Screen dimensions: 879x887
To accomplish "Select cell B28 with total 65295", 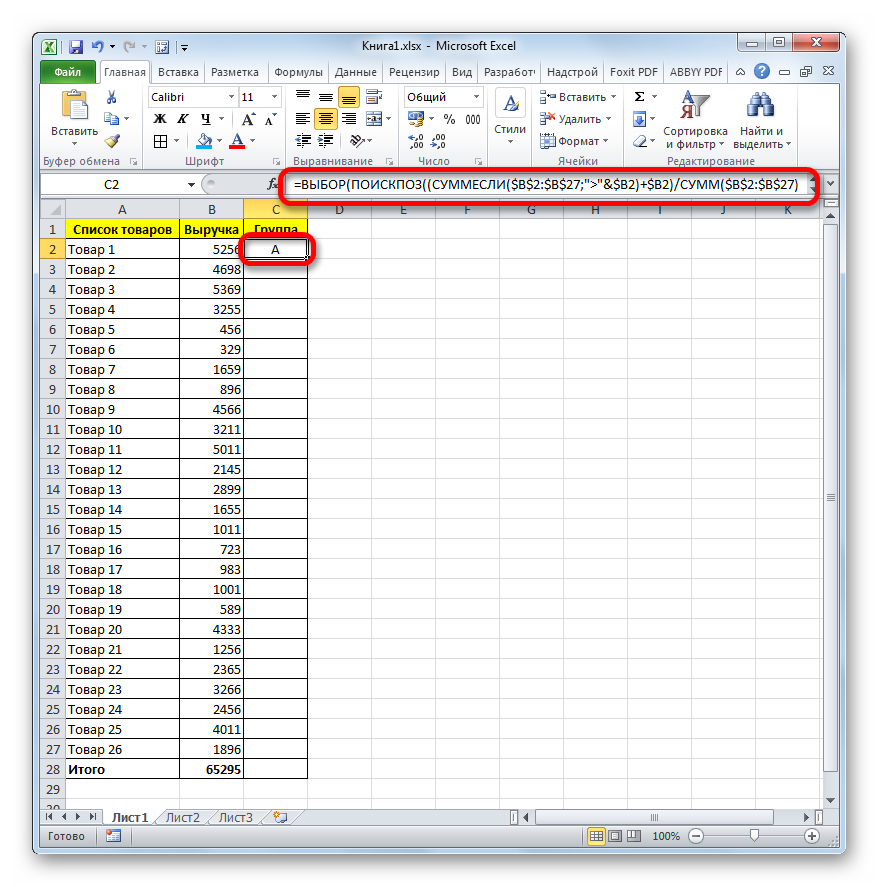I will [x=211, y=769].
